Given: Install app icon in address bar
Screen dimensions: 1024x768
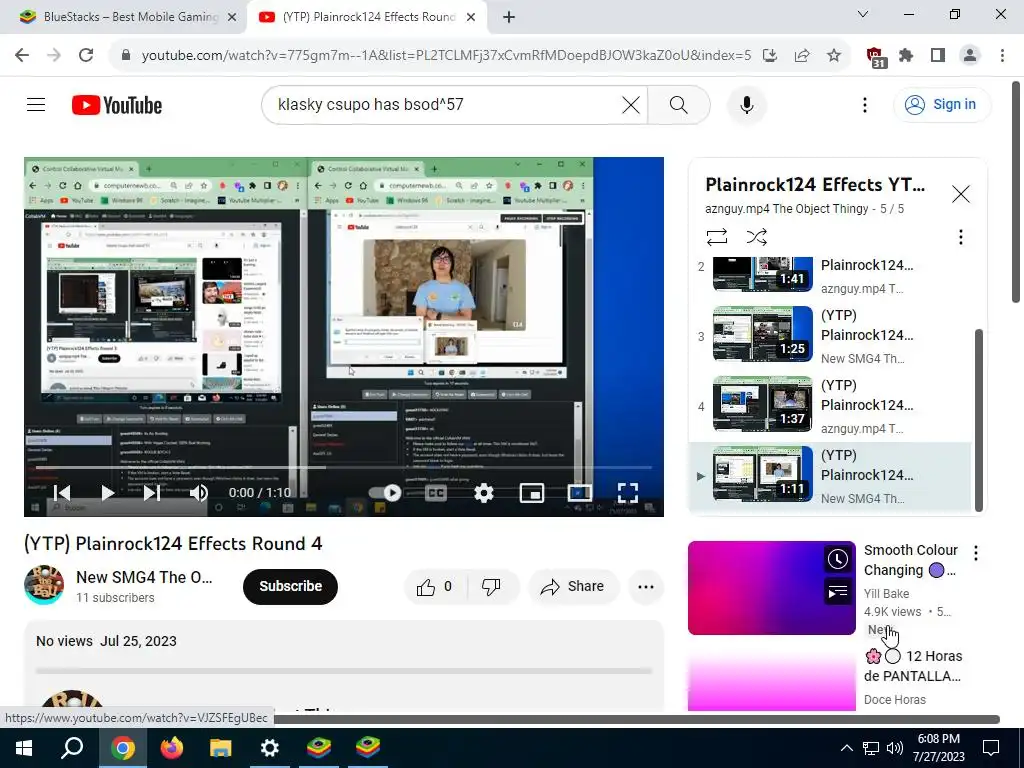Looking at the screenshot, I should pos(771,56).
